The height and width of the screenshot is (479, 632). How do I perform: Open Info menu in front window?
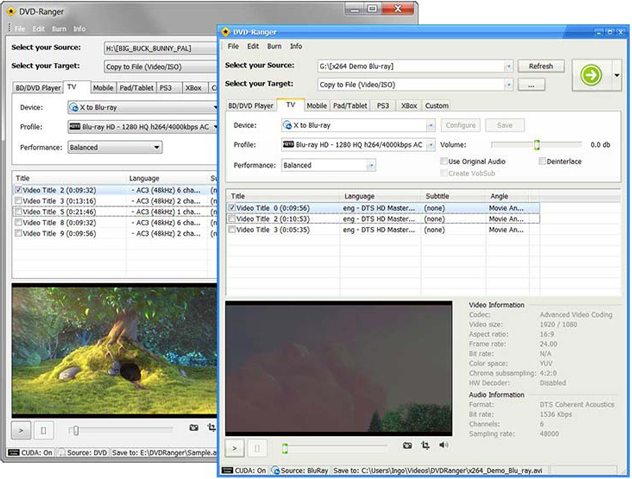(x=296, y=46)
